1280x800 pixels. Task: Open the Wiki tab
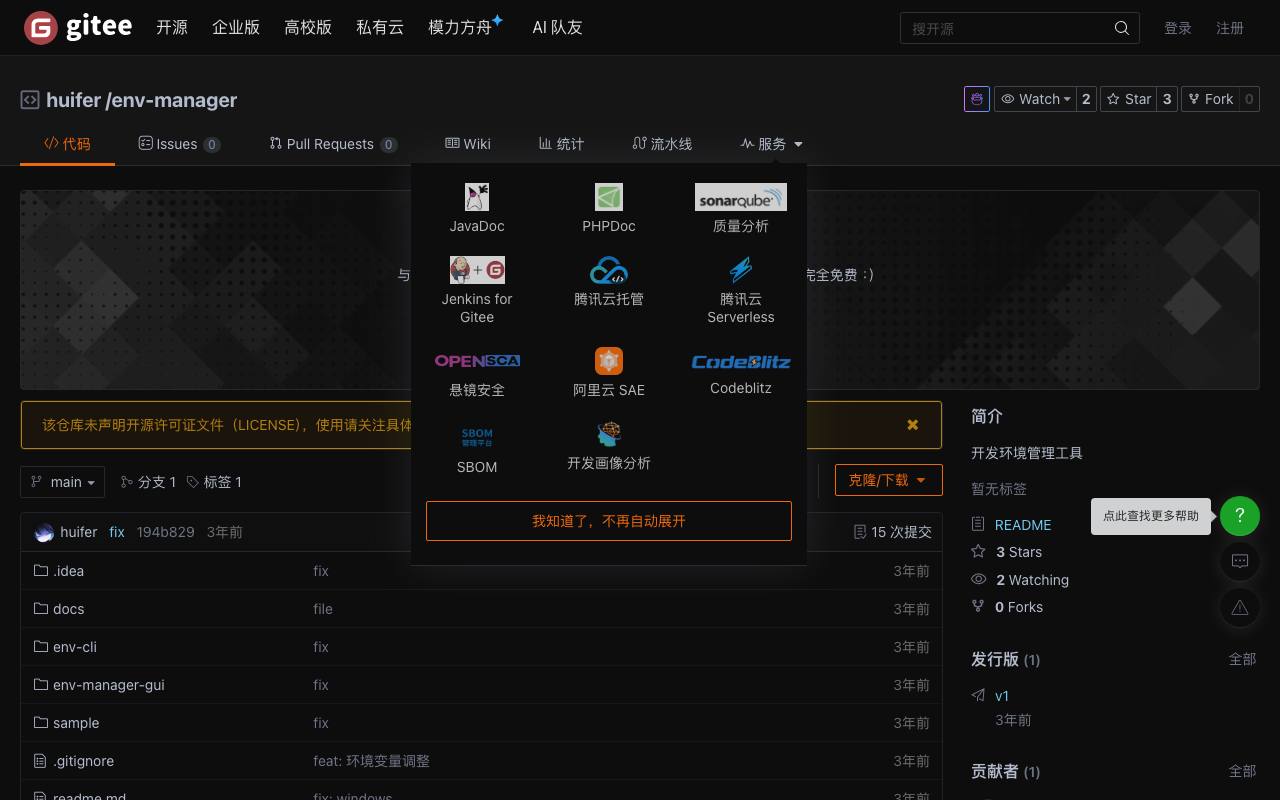(468, 144)
